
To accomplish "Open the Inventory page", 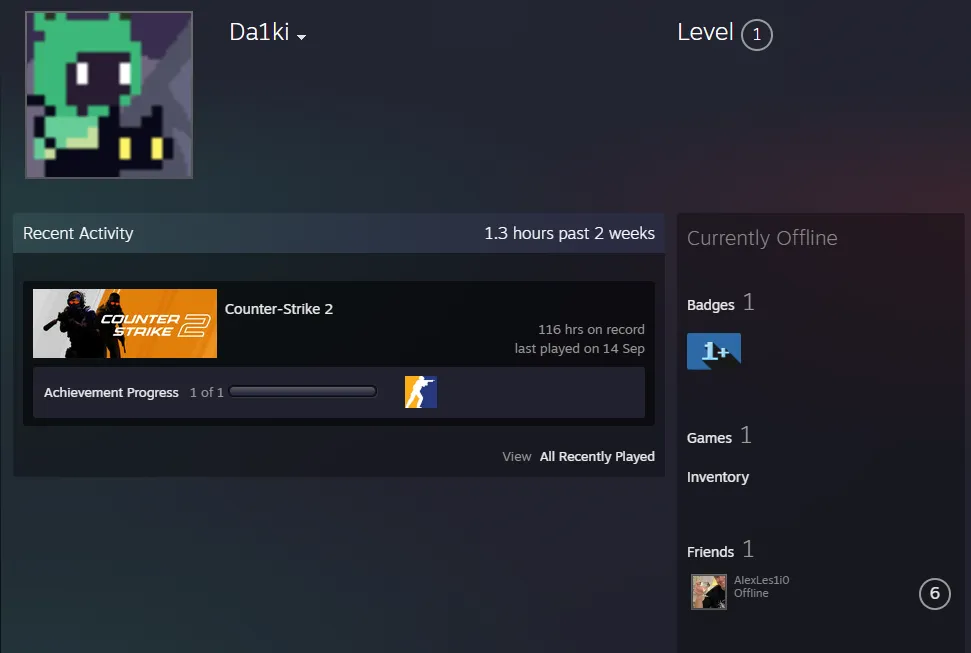I will (x=718, y=477).
